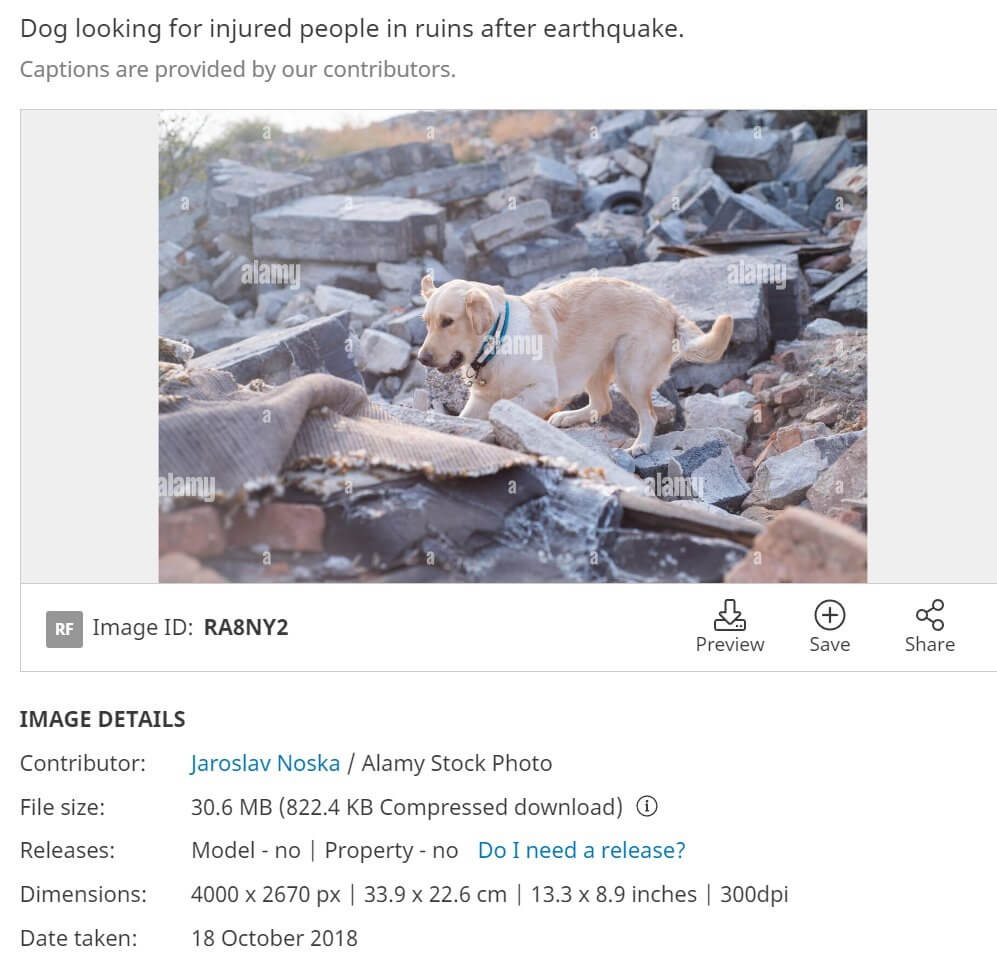Click the date taken 18 October 2018
Image resolution: width=997 pixels, height=965 pixels.
(x=274, y=938)
